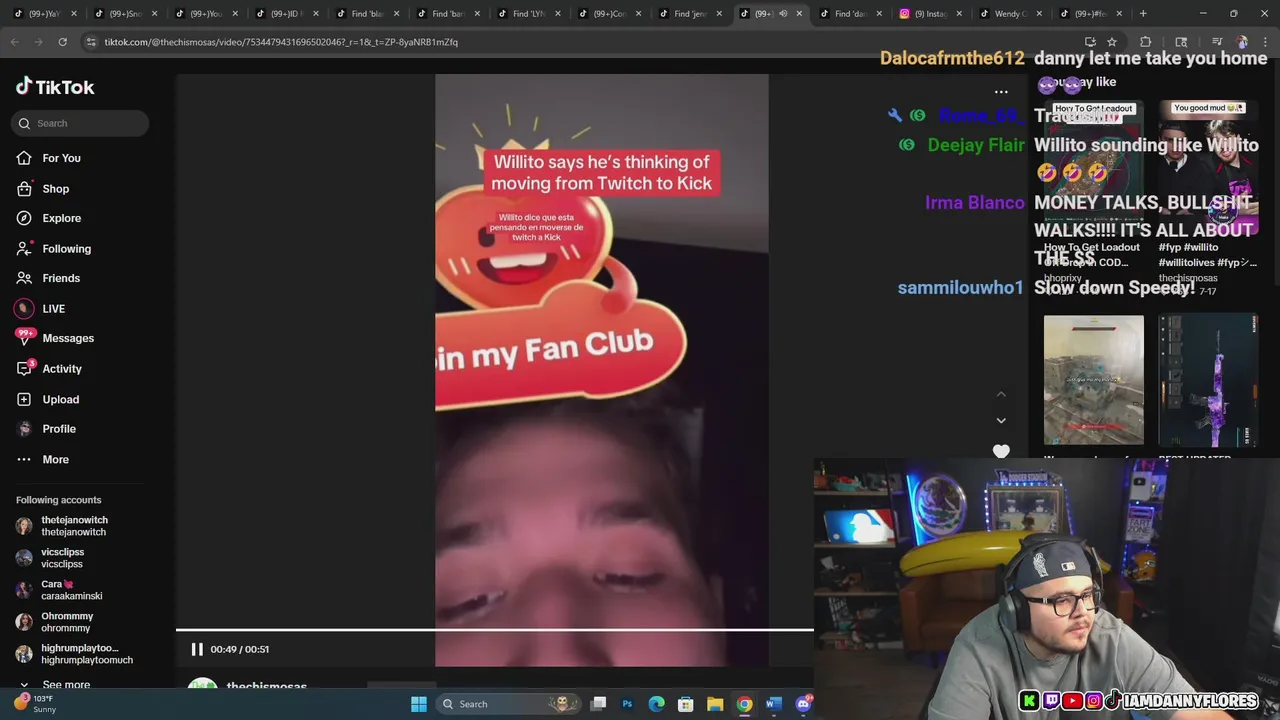Open File Explorer from taskbar
This screenshot has height=720, width=1280.
click(x=715, y=704)
